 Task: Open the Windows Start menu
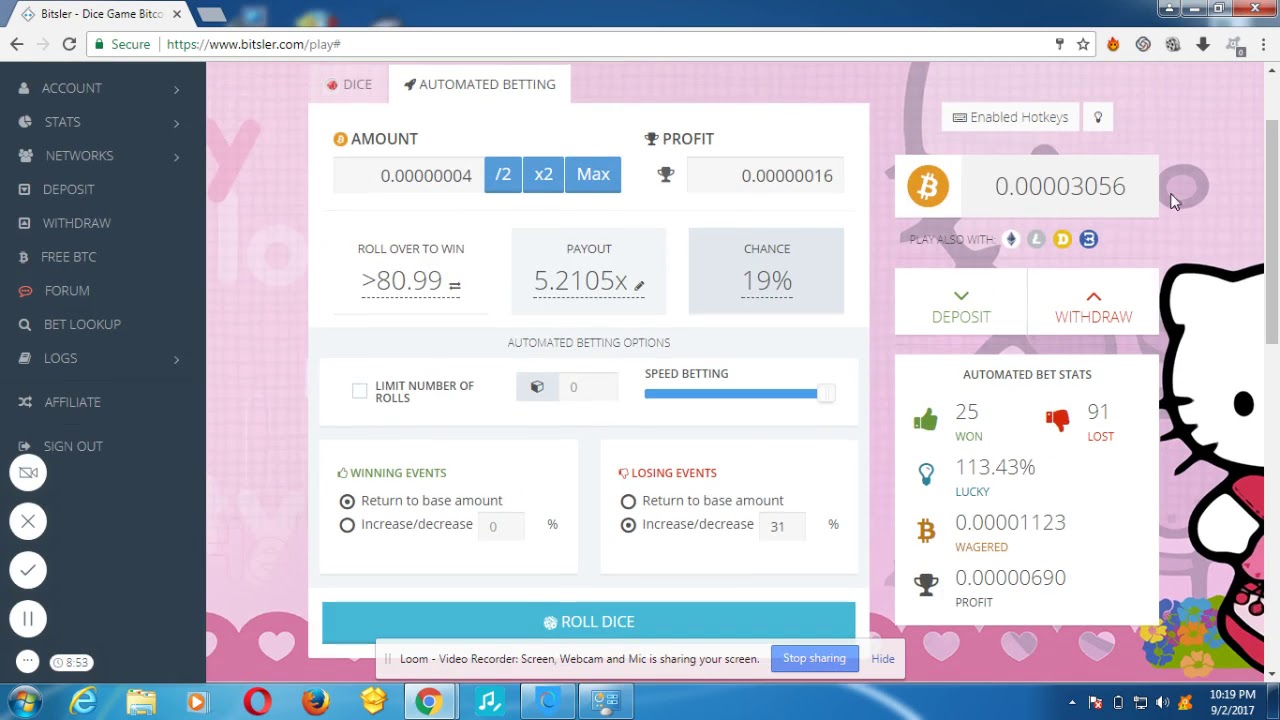pyautogui.click(x=25, y=702)
